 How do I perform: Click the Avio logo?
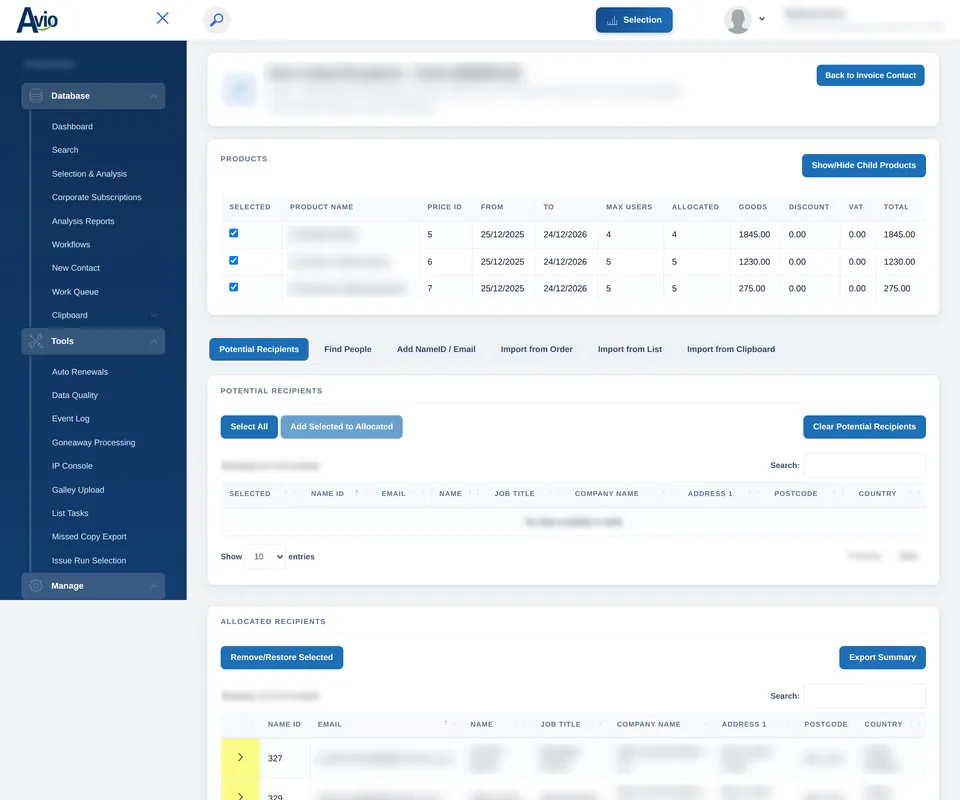click(37, 20)
